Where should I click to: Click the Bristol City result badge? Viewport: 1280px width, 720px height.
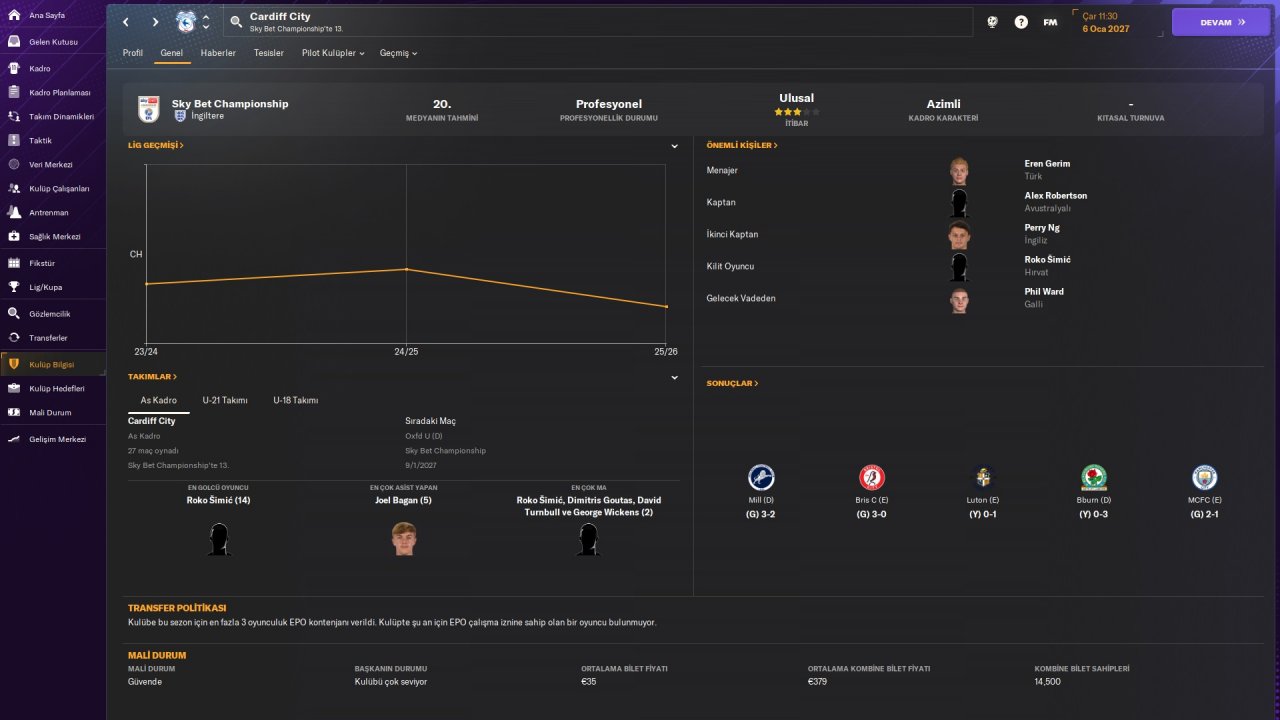(872, 477)
